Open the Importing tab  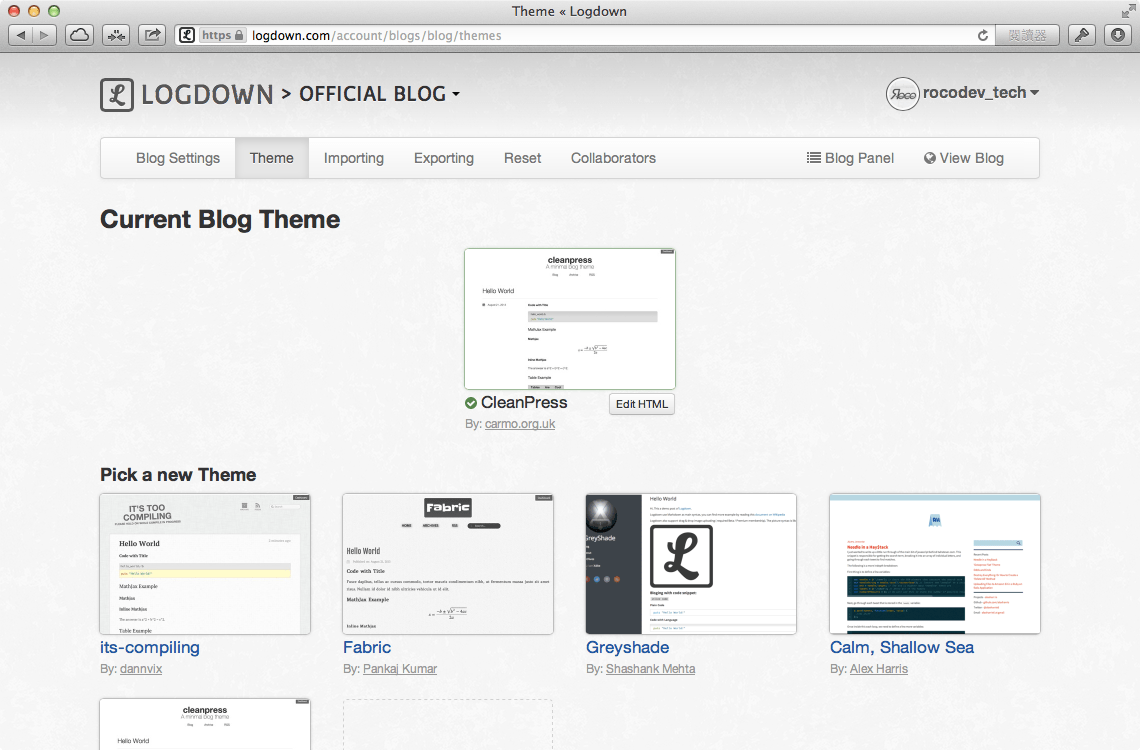point(353,158)
